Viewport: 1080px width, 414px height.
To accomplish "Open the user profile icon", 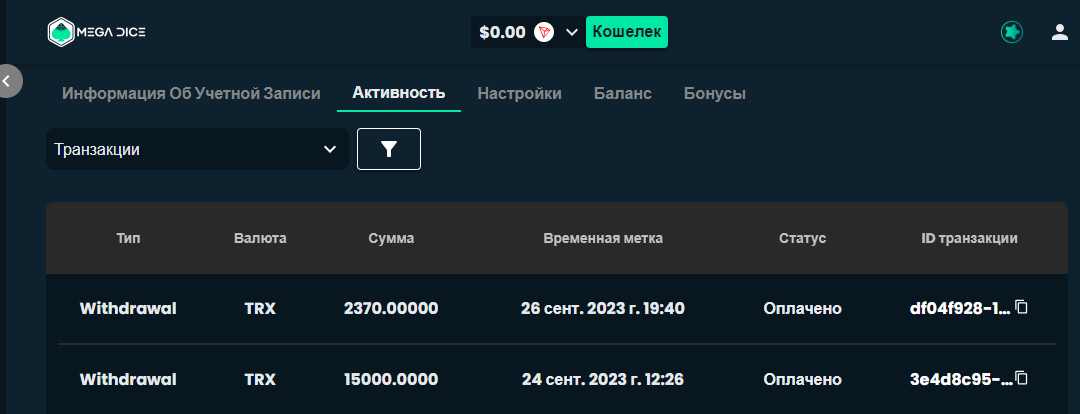I will click(1060, 32).
